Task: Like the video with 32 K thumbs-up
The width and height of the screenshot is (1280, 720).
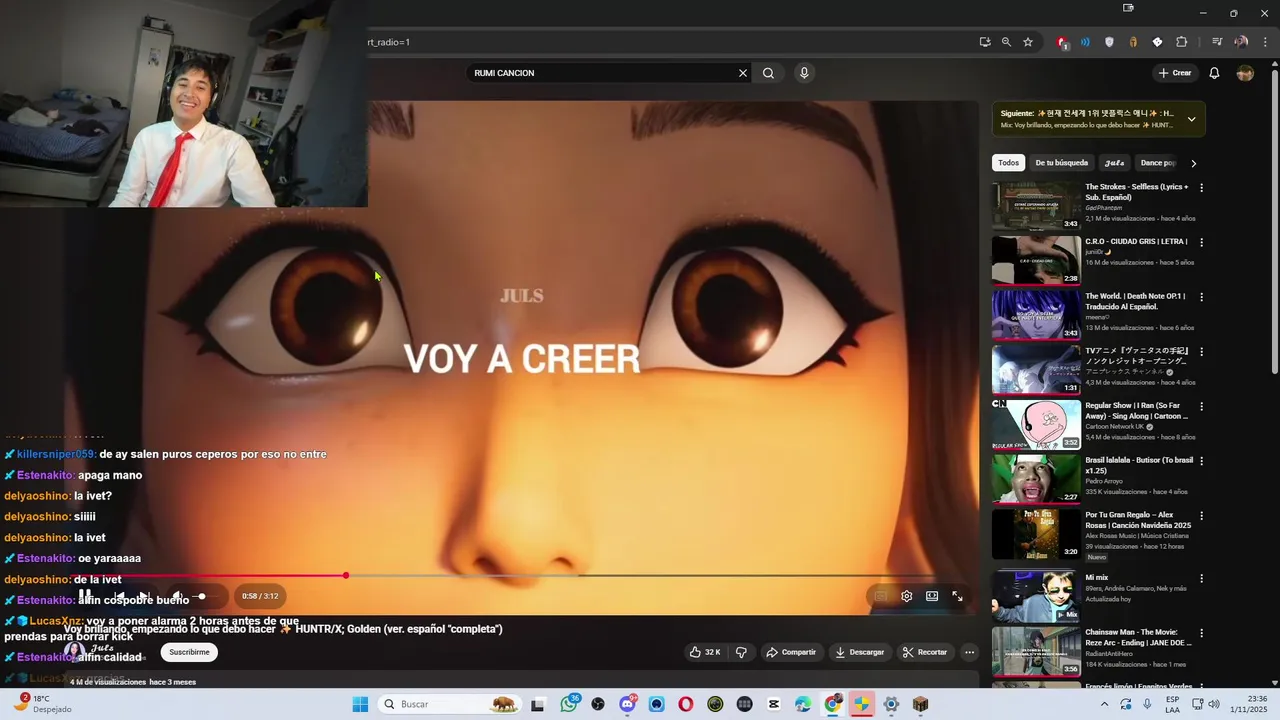Action: coord(705,652)
